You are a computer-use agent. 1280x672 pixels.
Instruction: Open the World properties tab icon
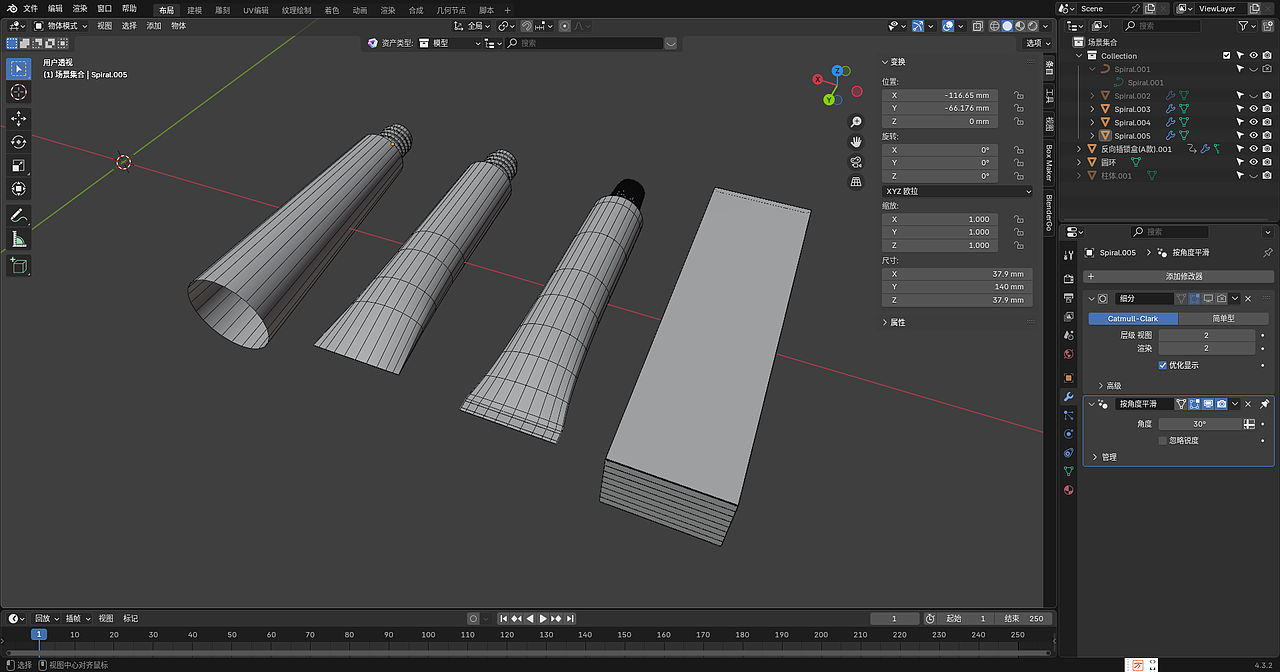pos(1068,354)
